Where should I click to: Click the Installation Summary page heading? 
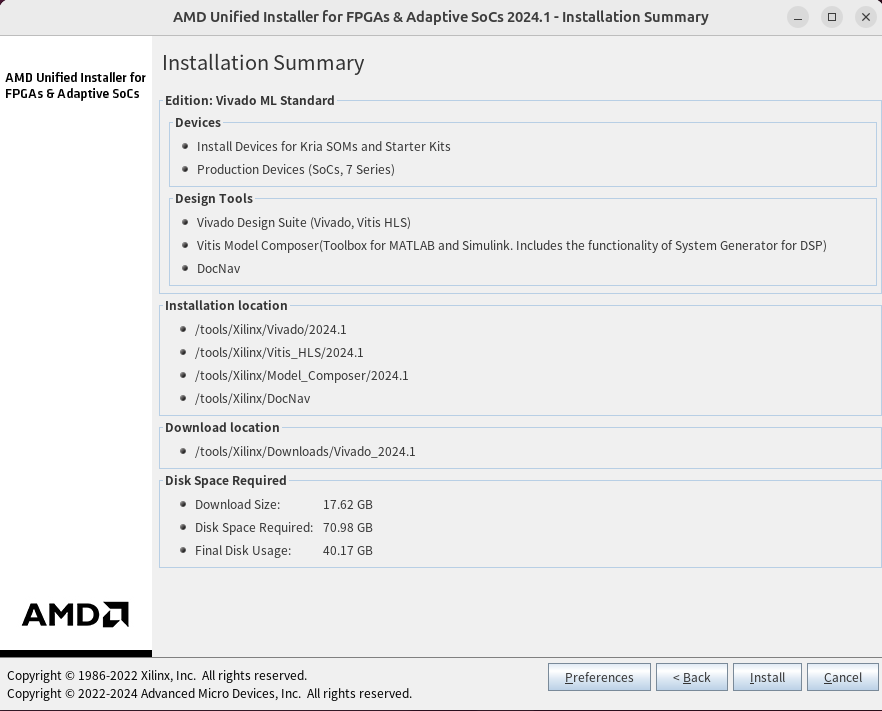263,63
